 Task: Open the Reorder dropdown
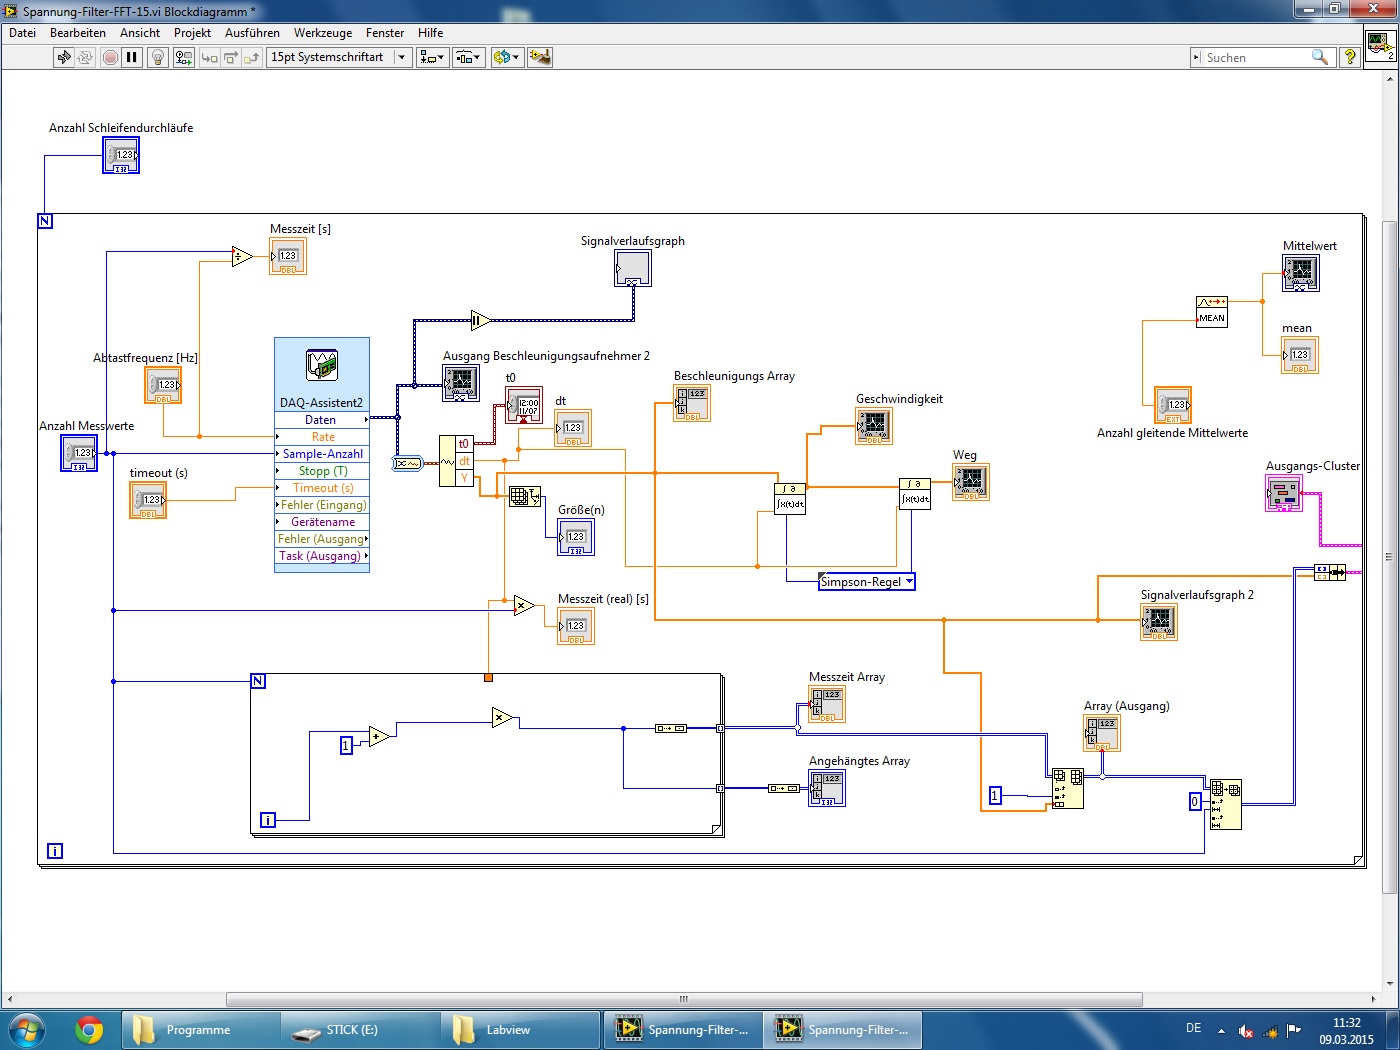pos(506,57)
